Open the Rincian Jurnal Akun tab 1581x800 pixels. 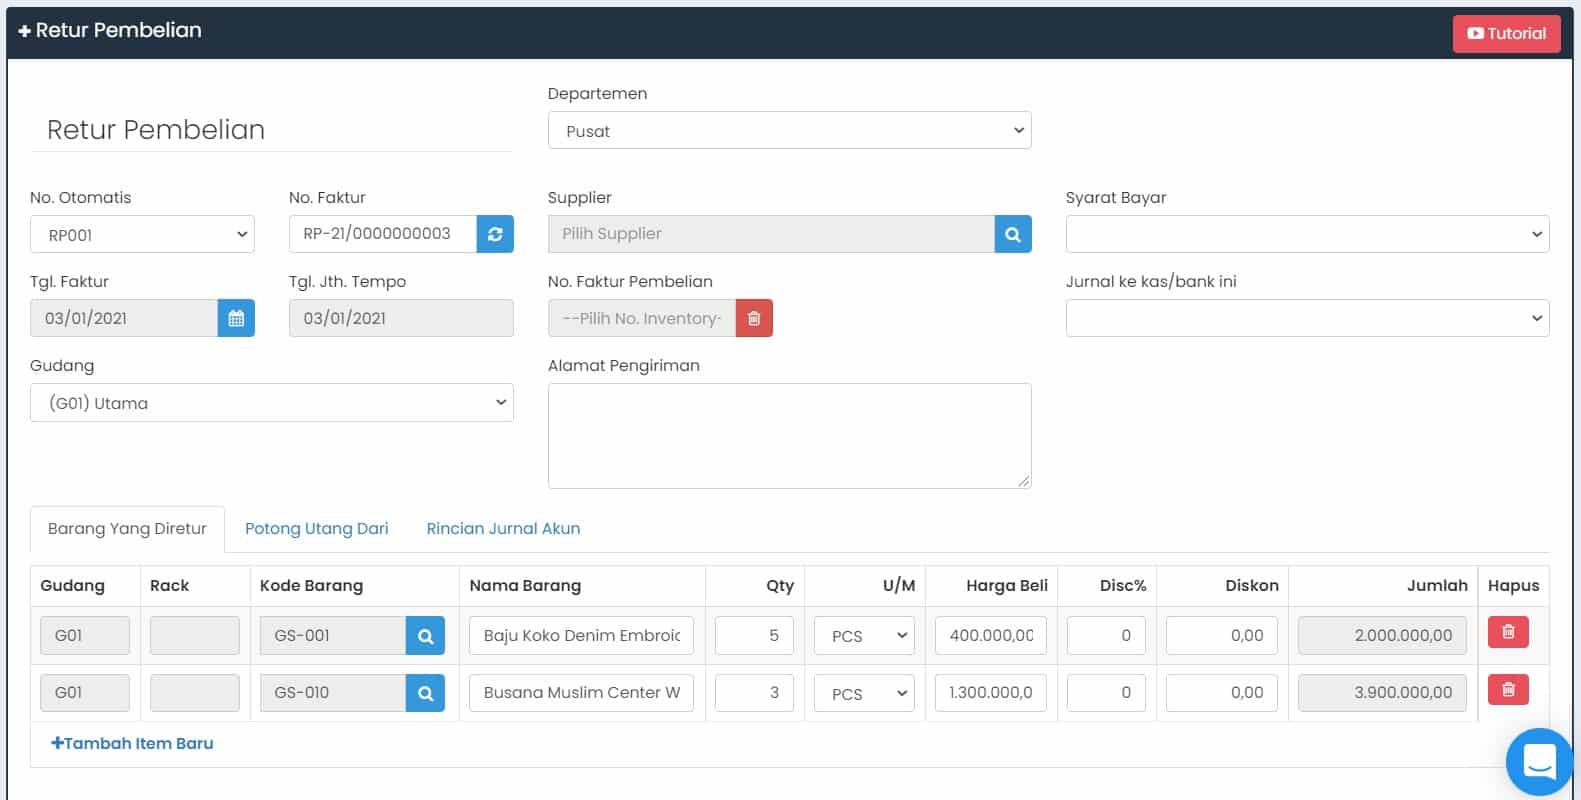click(x=503, y=529)
